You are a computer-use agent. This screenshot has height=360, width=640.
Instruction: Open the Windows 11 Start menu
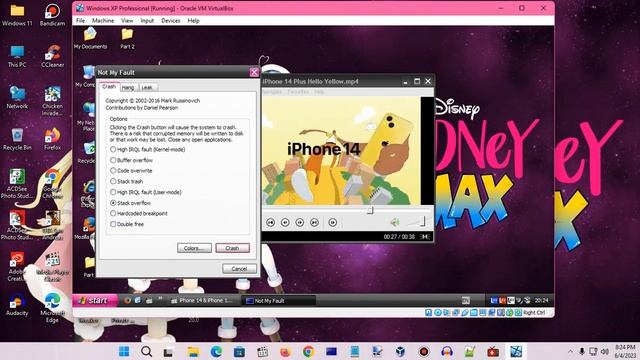point(124,351)
